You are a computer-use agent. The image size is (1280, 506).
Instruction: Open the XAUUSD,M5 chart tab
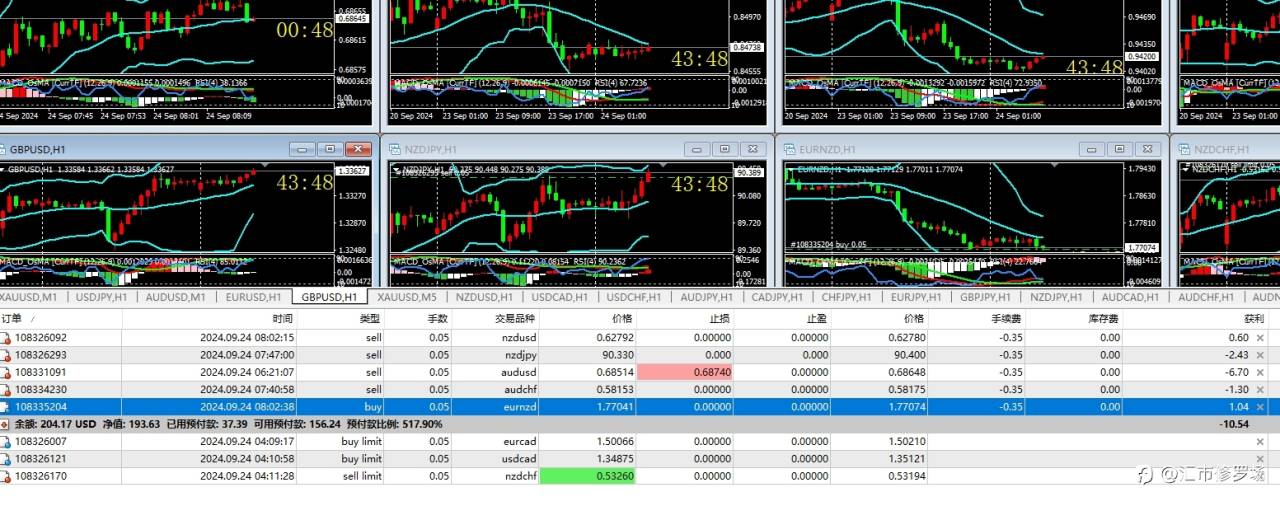[407, 297]
